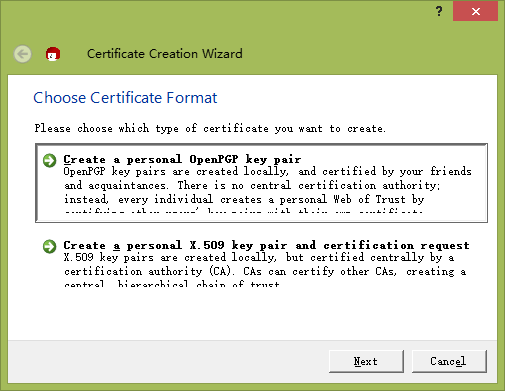Close the Certificate Creation Wizard window
The width and height of the screenshot is (505, 391).
click(475, 11)
